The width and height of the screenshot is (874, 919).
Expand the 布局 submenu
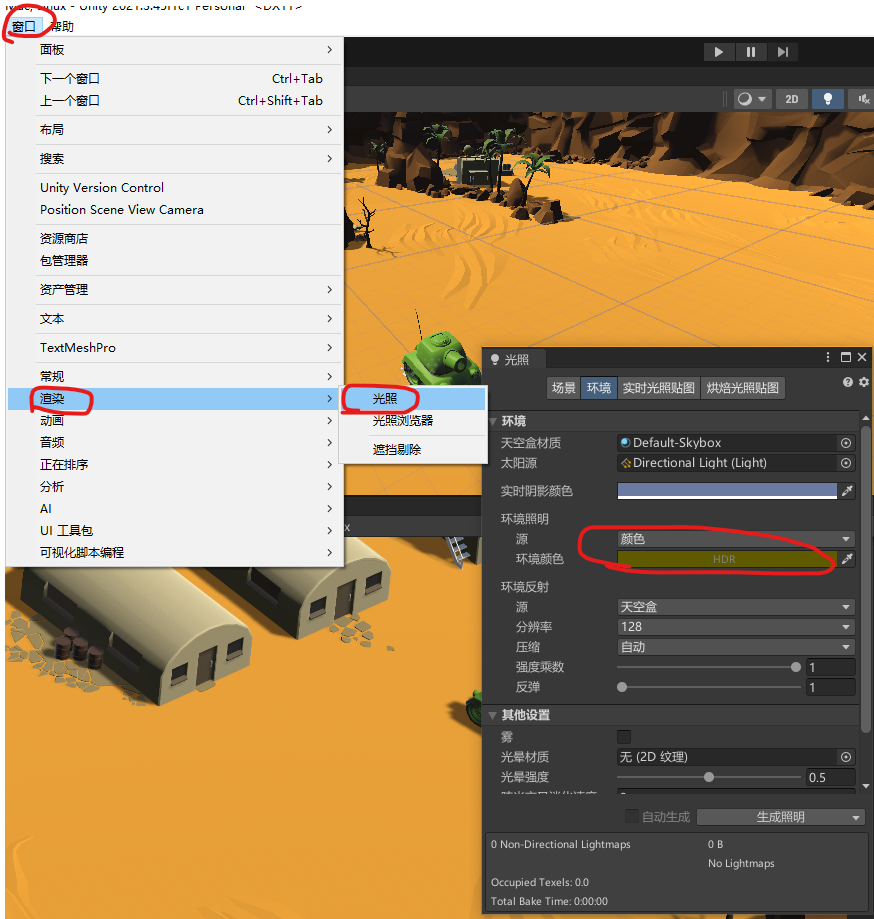(175, 130)
